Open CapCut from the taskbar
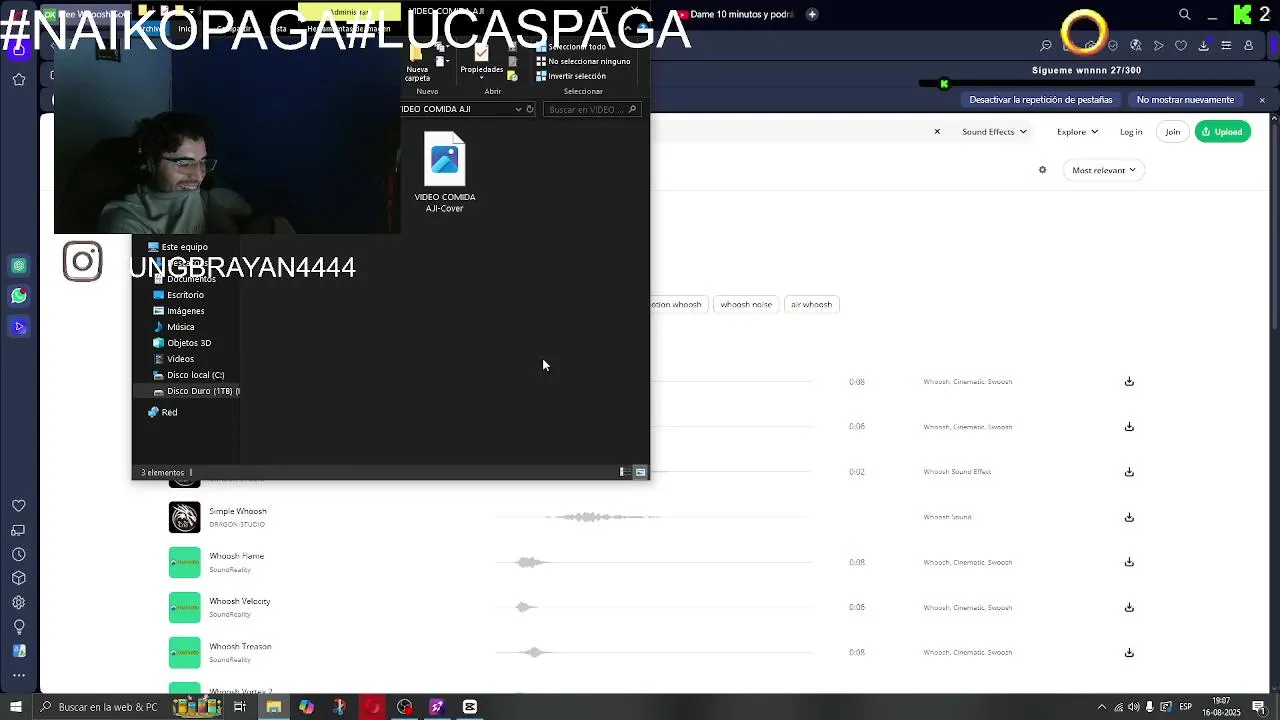Image resolution: width=1280 pixels, height=720 pixels. pos(469,707)
